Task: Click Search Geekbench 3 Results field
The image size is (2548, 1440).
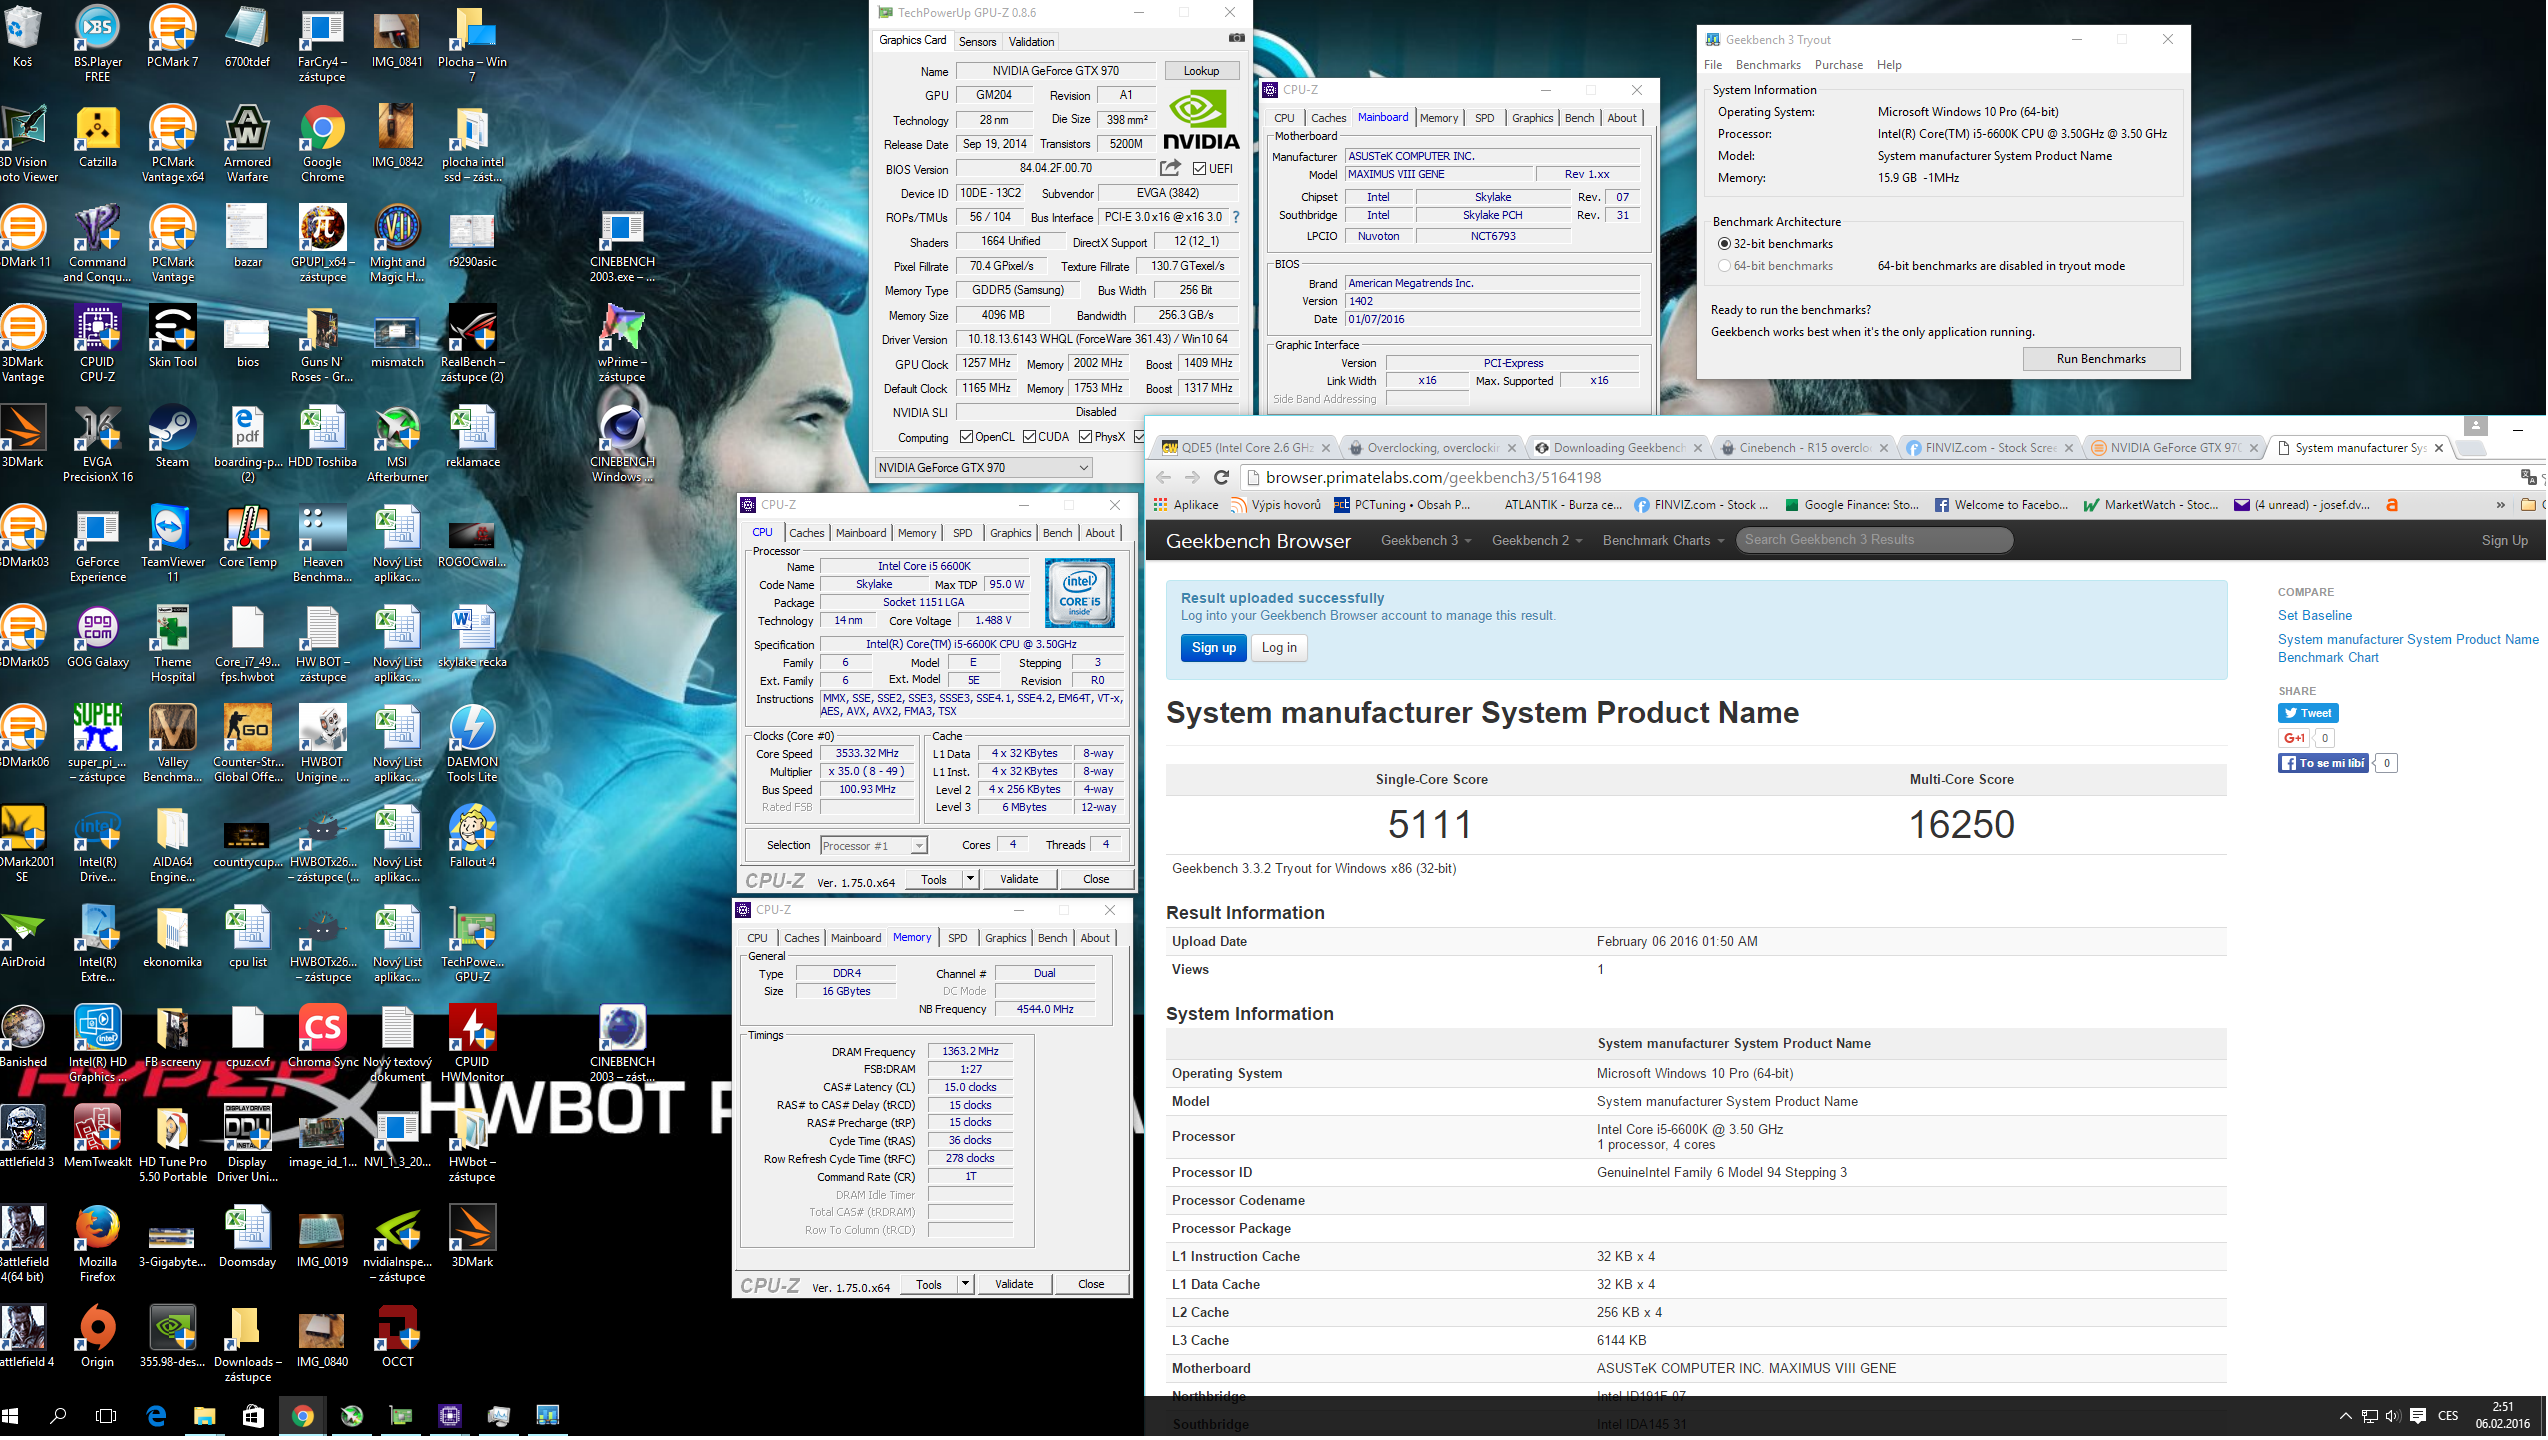Action: 1874,541
